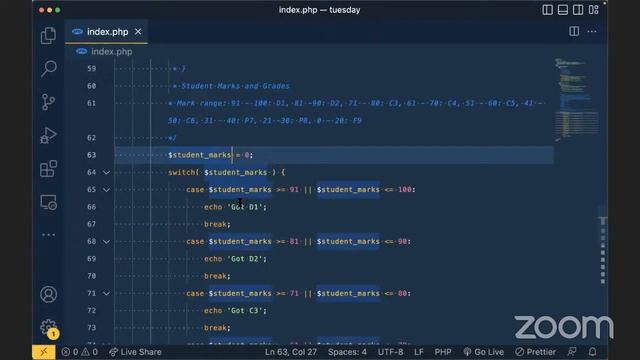640x360 pixels.
Task: Click the echo 'Got D2' line
Action: point(235,259)
